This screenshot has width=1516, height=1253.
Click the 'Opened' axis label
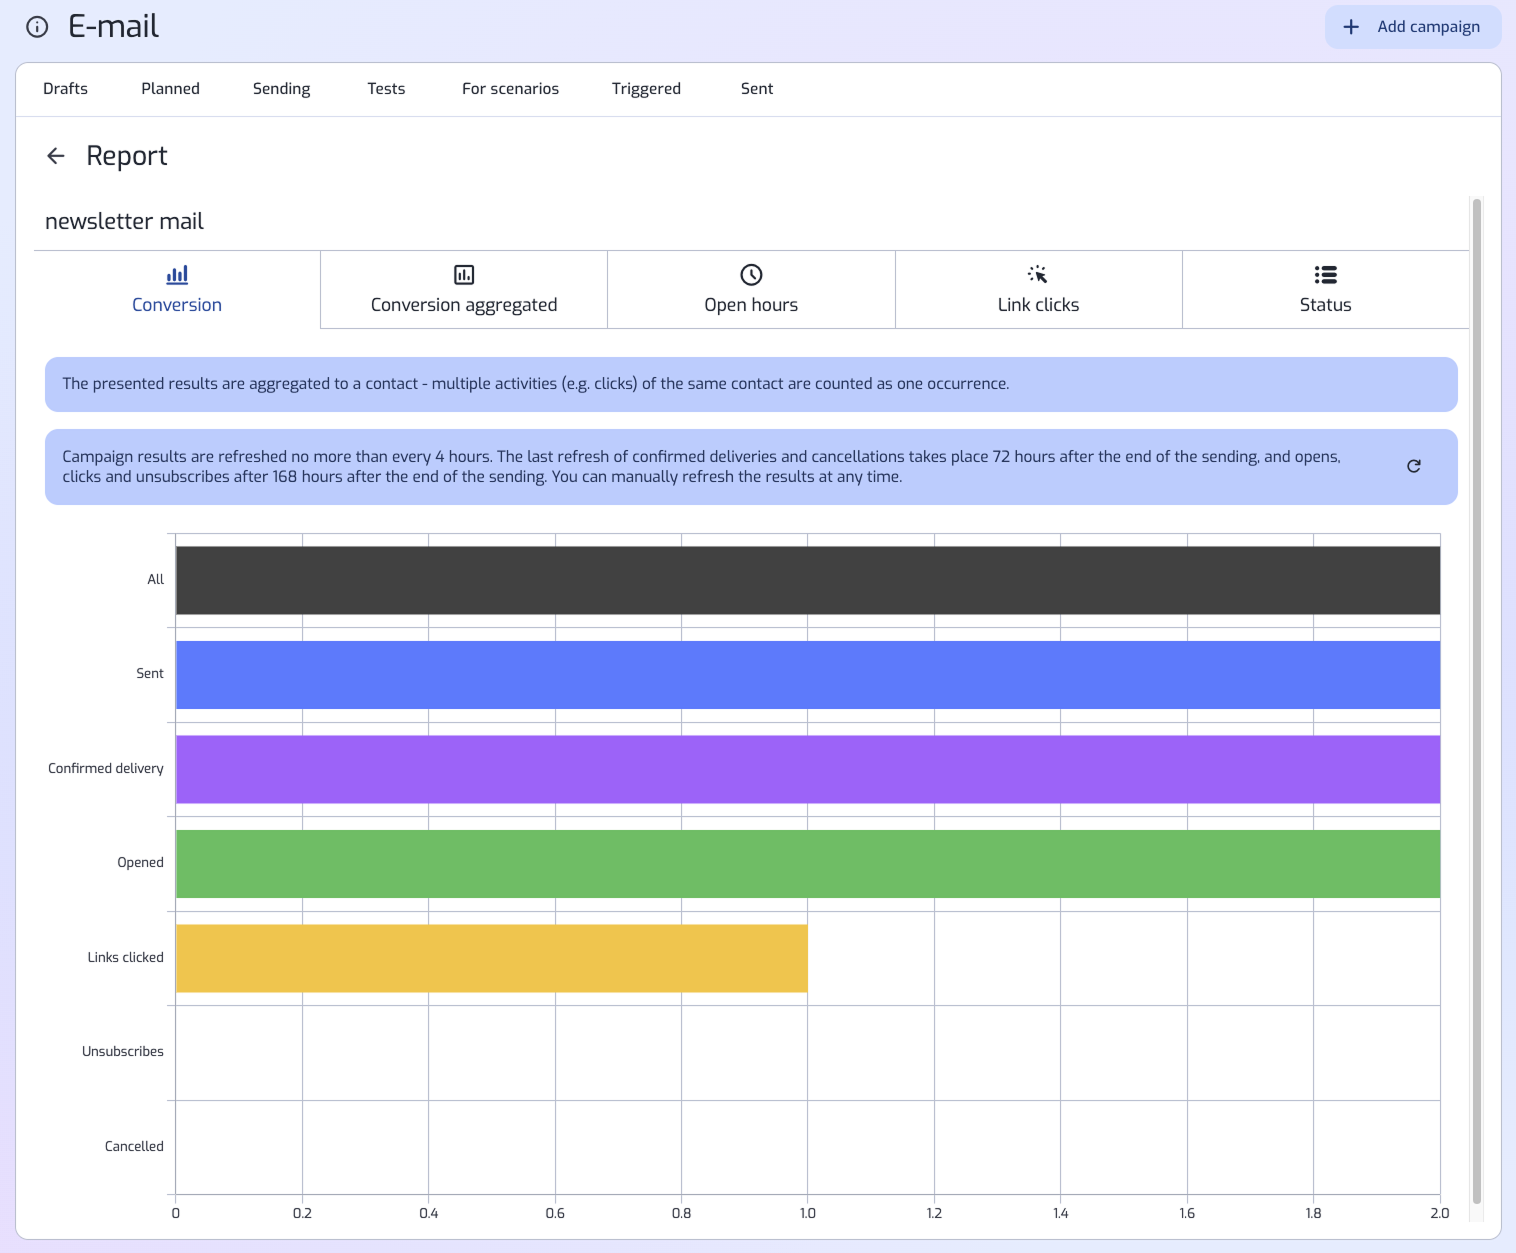[140, 863]
